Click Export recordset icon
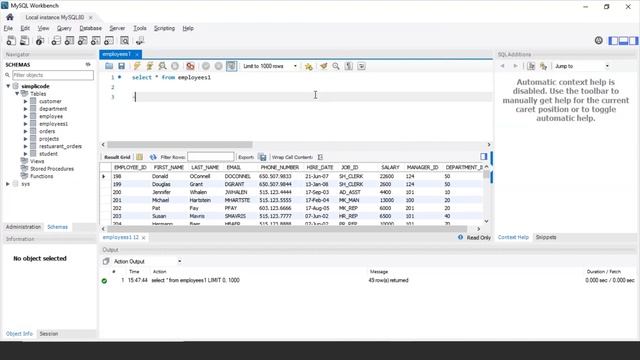The image size is (640, 360). [262, 157]
